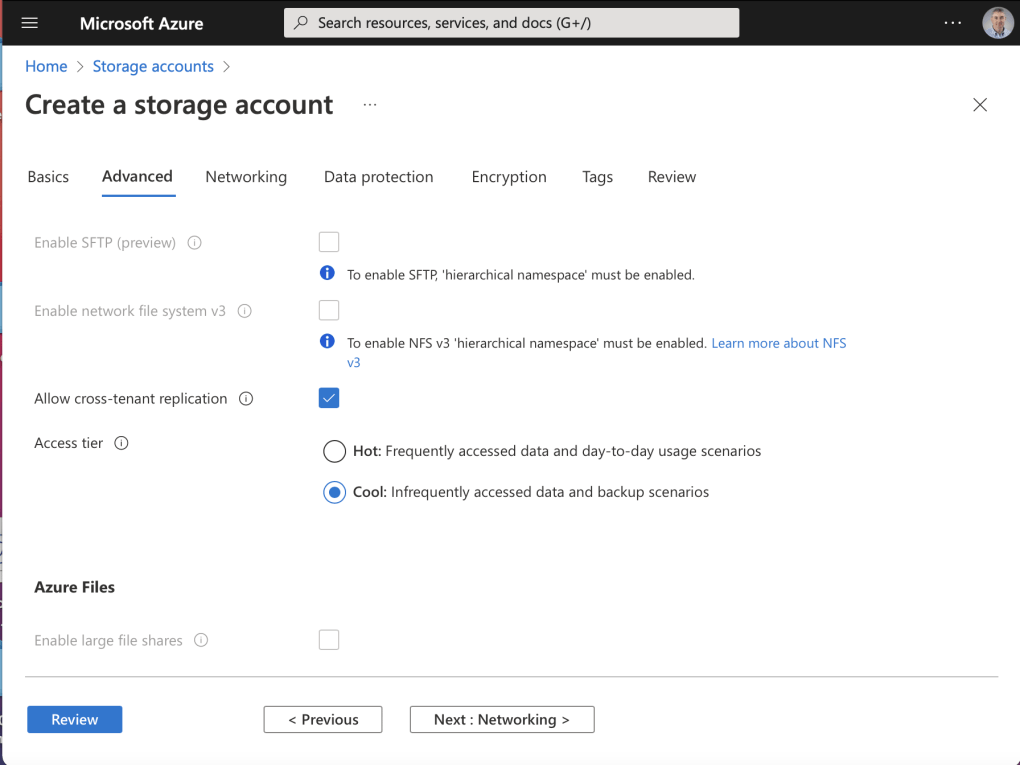Click info icon beside Enable SFTP
Image resolution: width=1020 pixels, height=765 pixels.
pyautogui.click(x=195, y=243)
